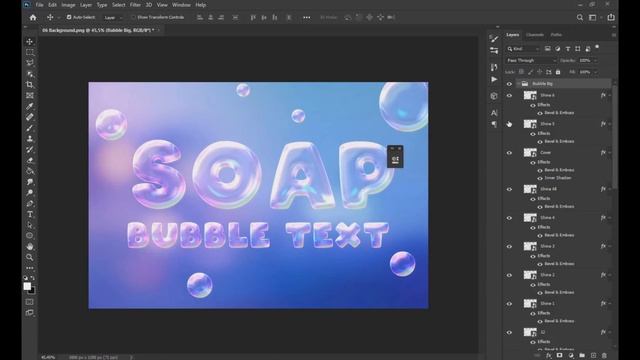
Task: Click the foreground color swatch
Action: (27, 287)
